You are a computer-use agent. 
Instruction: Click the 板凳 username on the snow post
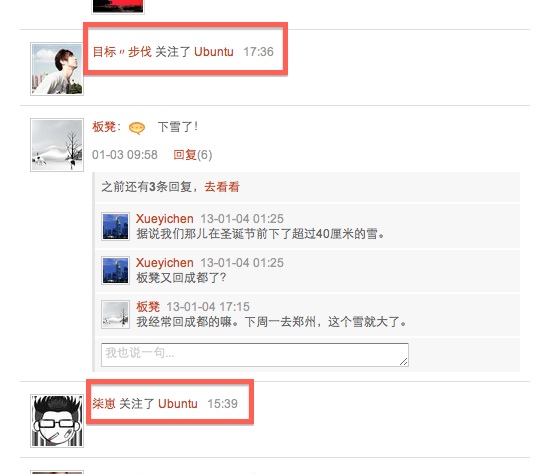104,127
